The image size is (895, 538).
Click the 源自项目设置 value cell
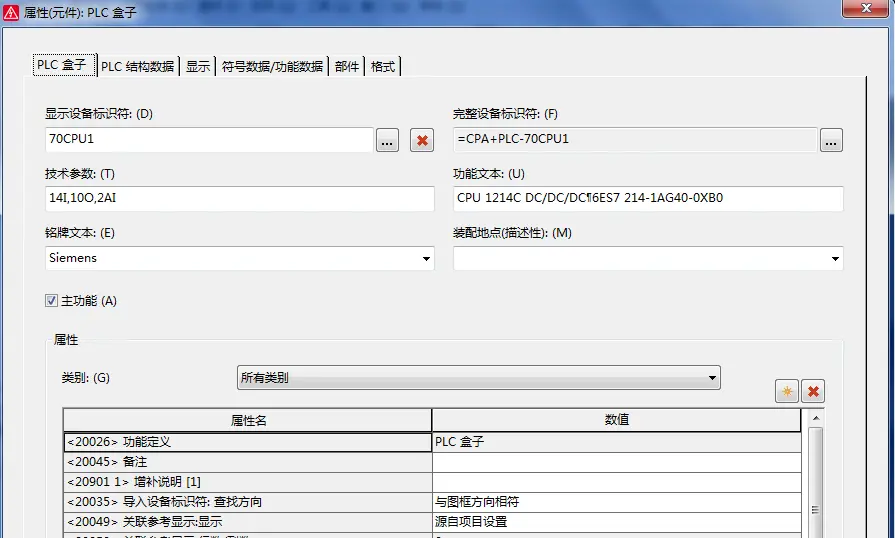(x=616, y=522)
